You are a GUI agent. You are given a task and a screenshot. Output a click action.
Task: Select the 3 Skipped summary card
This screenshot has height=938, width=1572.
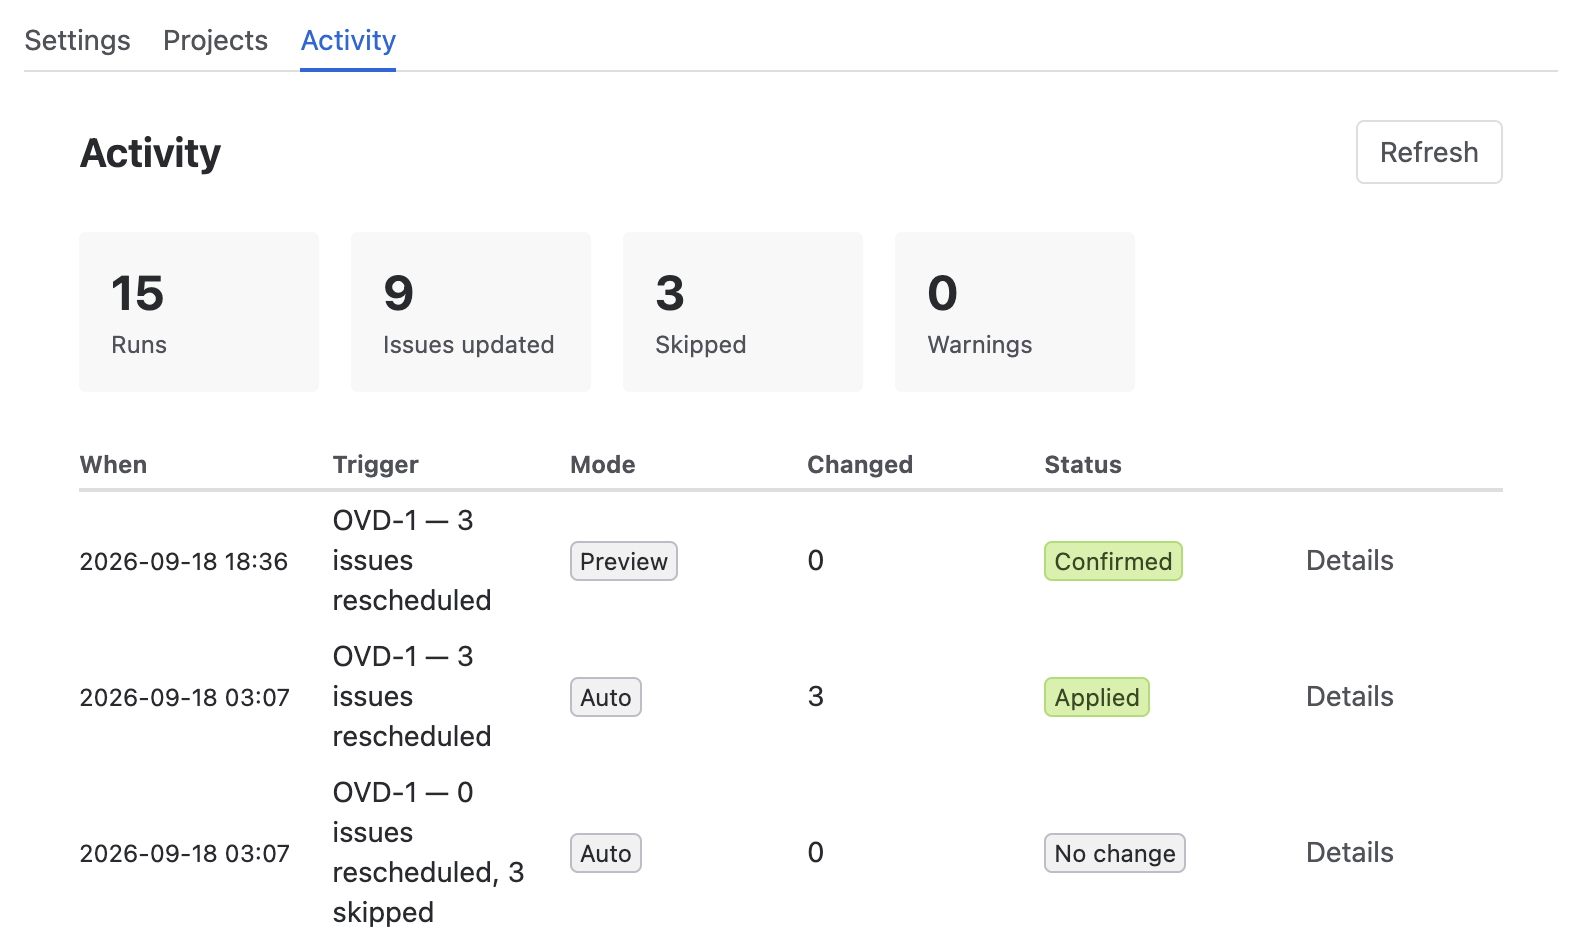743,312
